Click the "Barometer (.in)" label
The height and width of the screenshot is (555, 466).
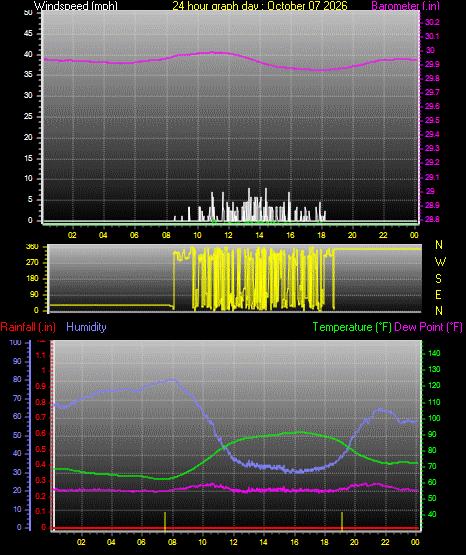click(405, 6)
